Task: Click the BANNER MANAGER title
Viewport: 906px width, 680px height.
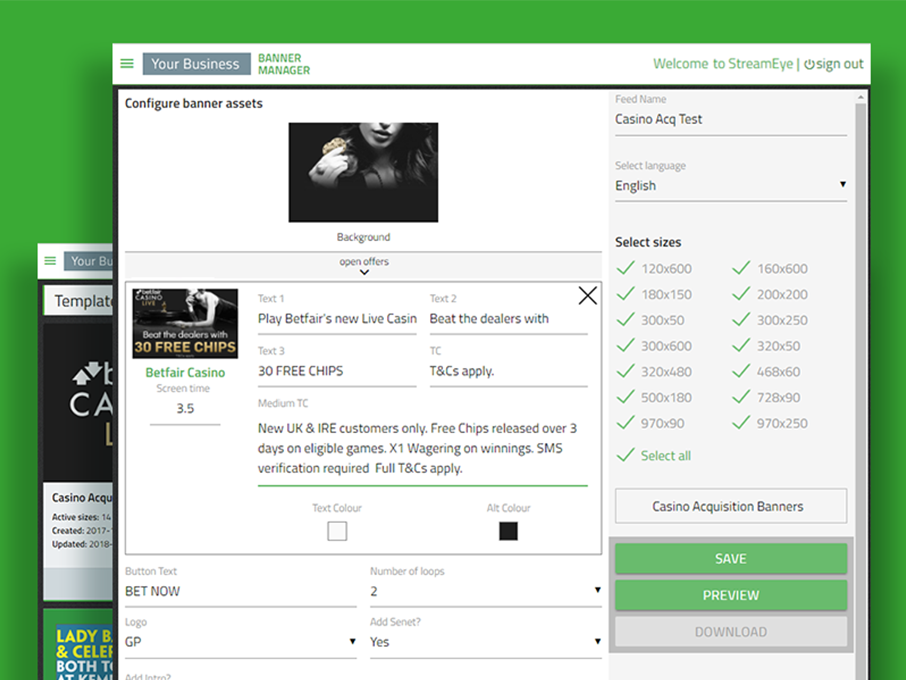Action: coord(284,64)
